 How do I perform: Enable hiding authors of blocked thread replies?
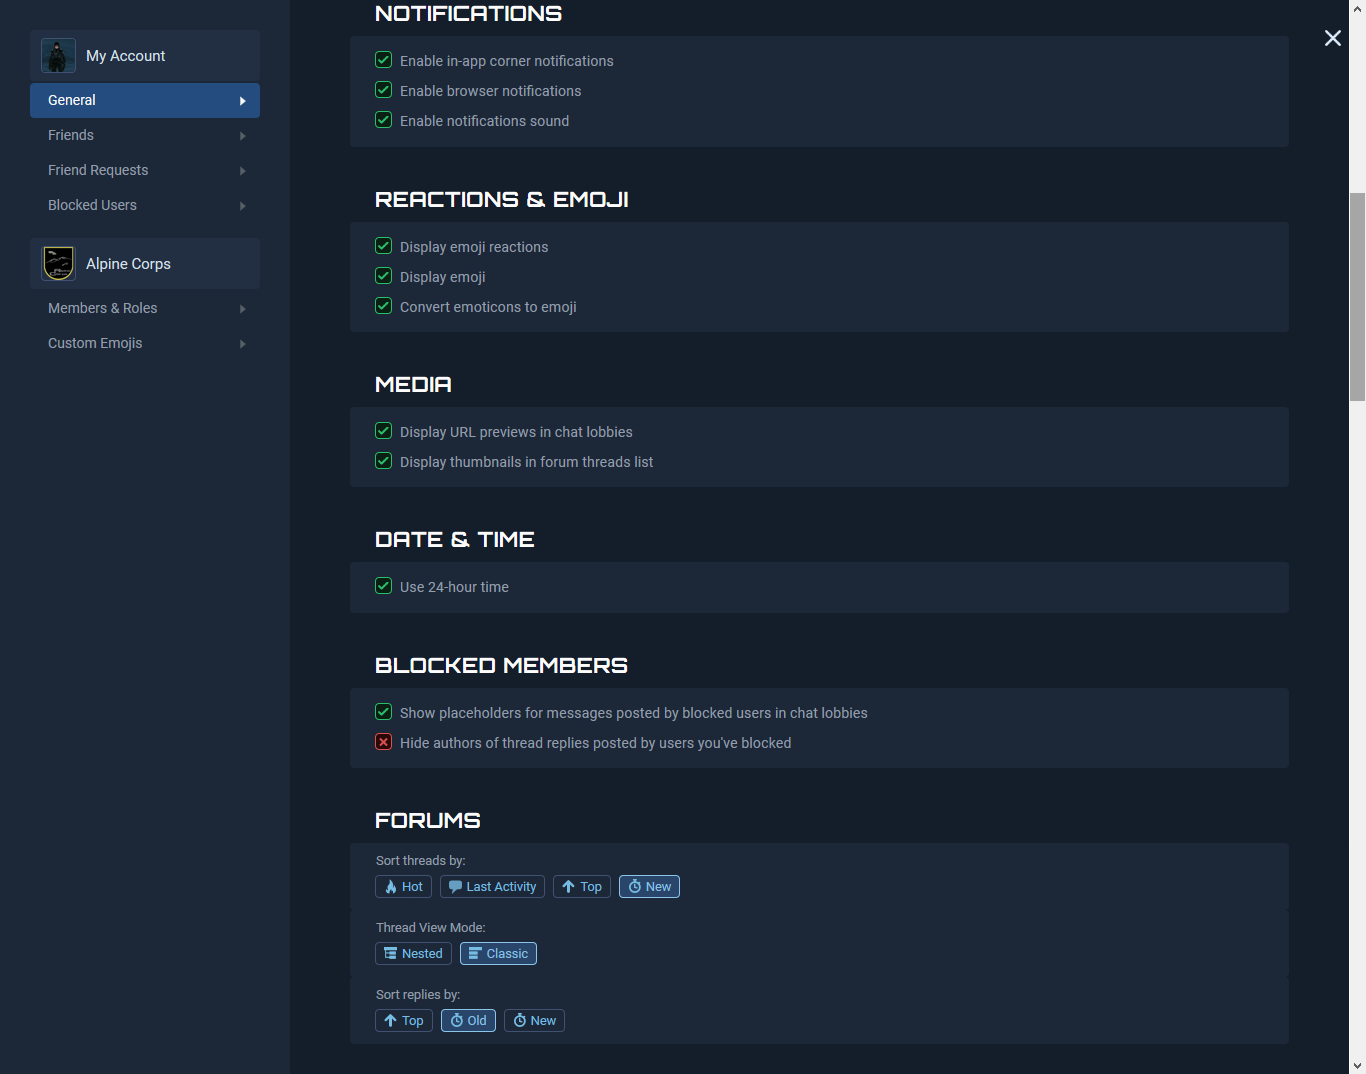tap(383, 742)
